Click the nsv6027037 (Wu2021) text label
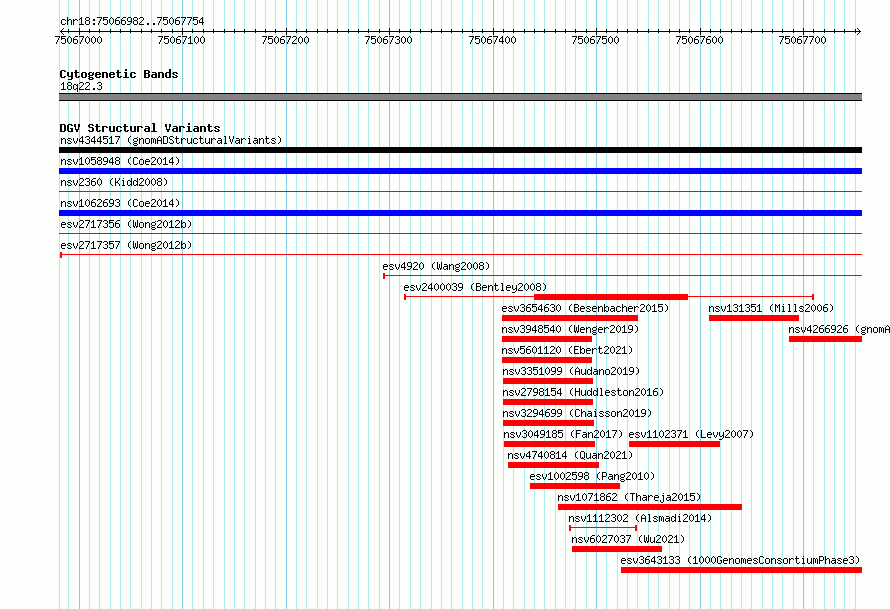This screenshot has height=609, width=890. (628, 539)
